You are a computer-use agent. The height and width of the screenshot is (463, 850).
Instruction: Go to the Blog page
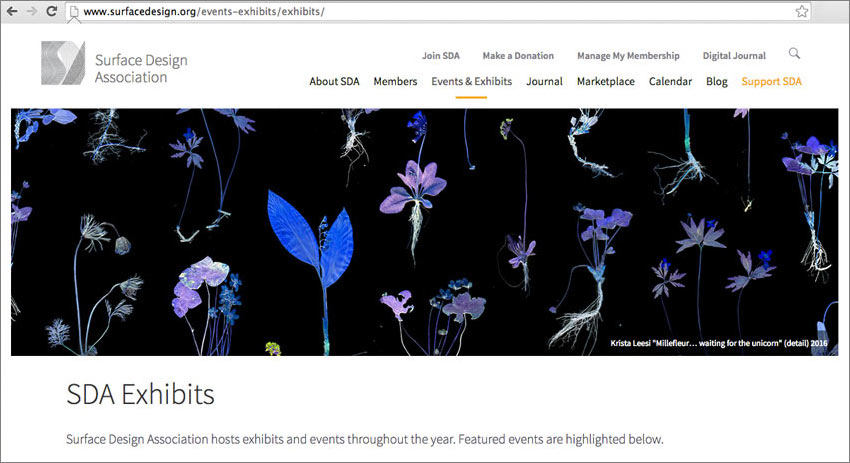point(717,81)
